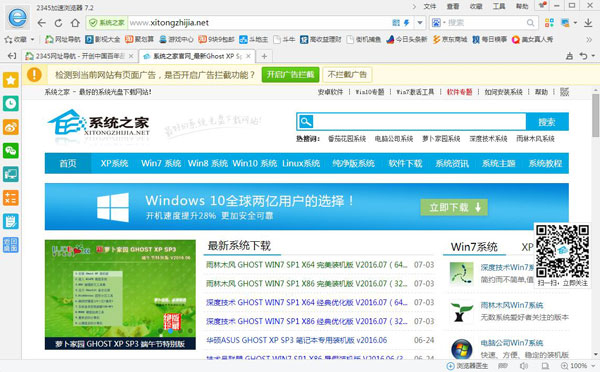
Task: Open the 首页 navigation tab
Action: point(68,163)
